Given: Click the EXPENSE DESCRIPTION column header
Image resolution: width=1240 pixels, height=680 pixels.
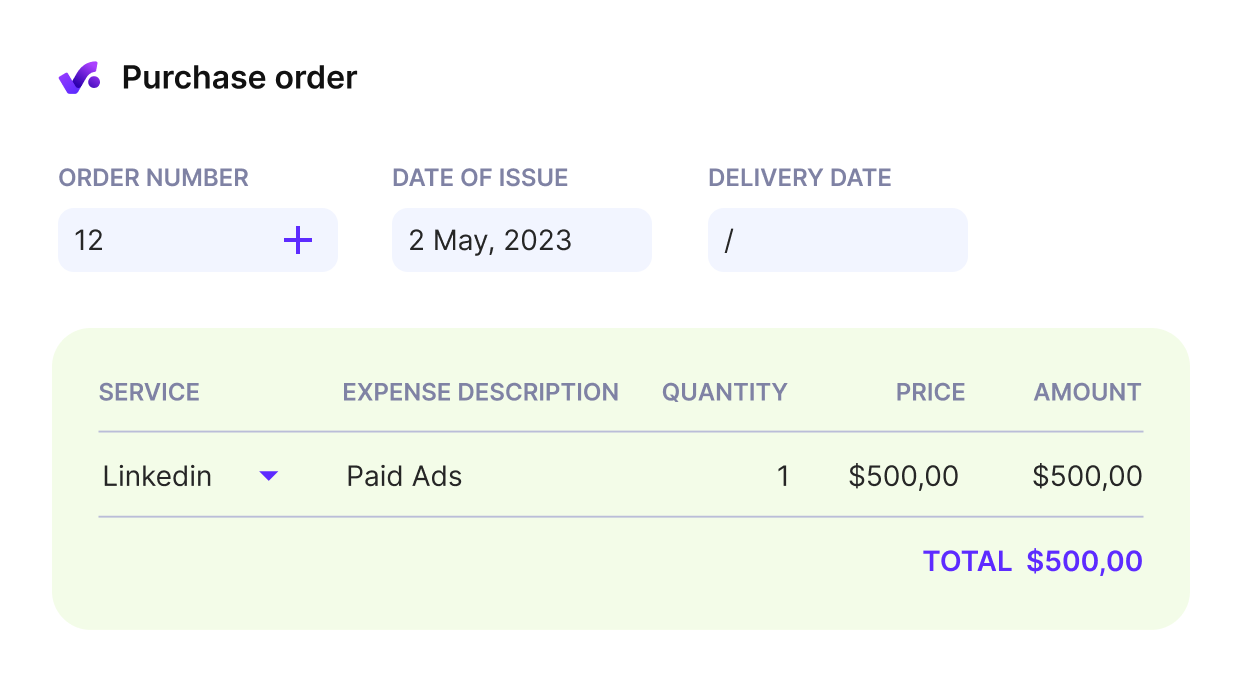Looking at the screenshot, I should coord(481,392).
